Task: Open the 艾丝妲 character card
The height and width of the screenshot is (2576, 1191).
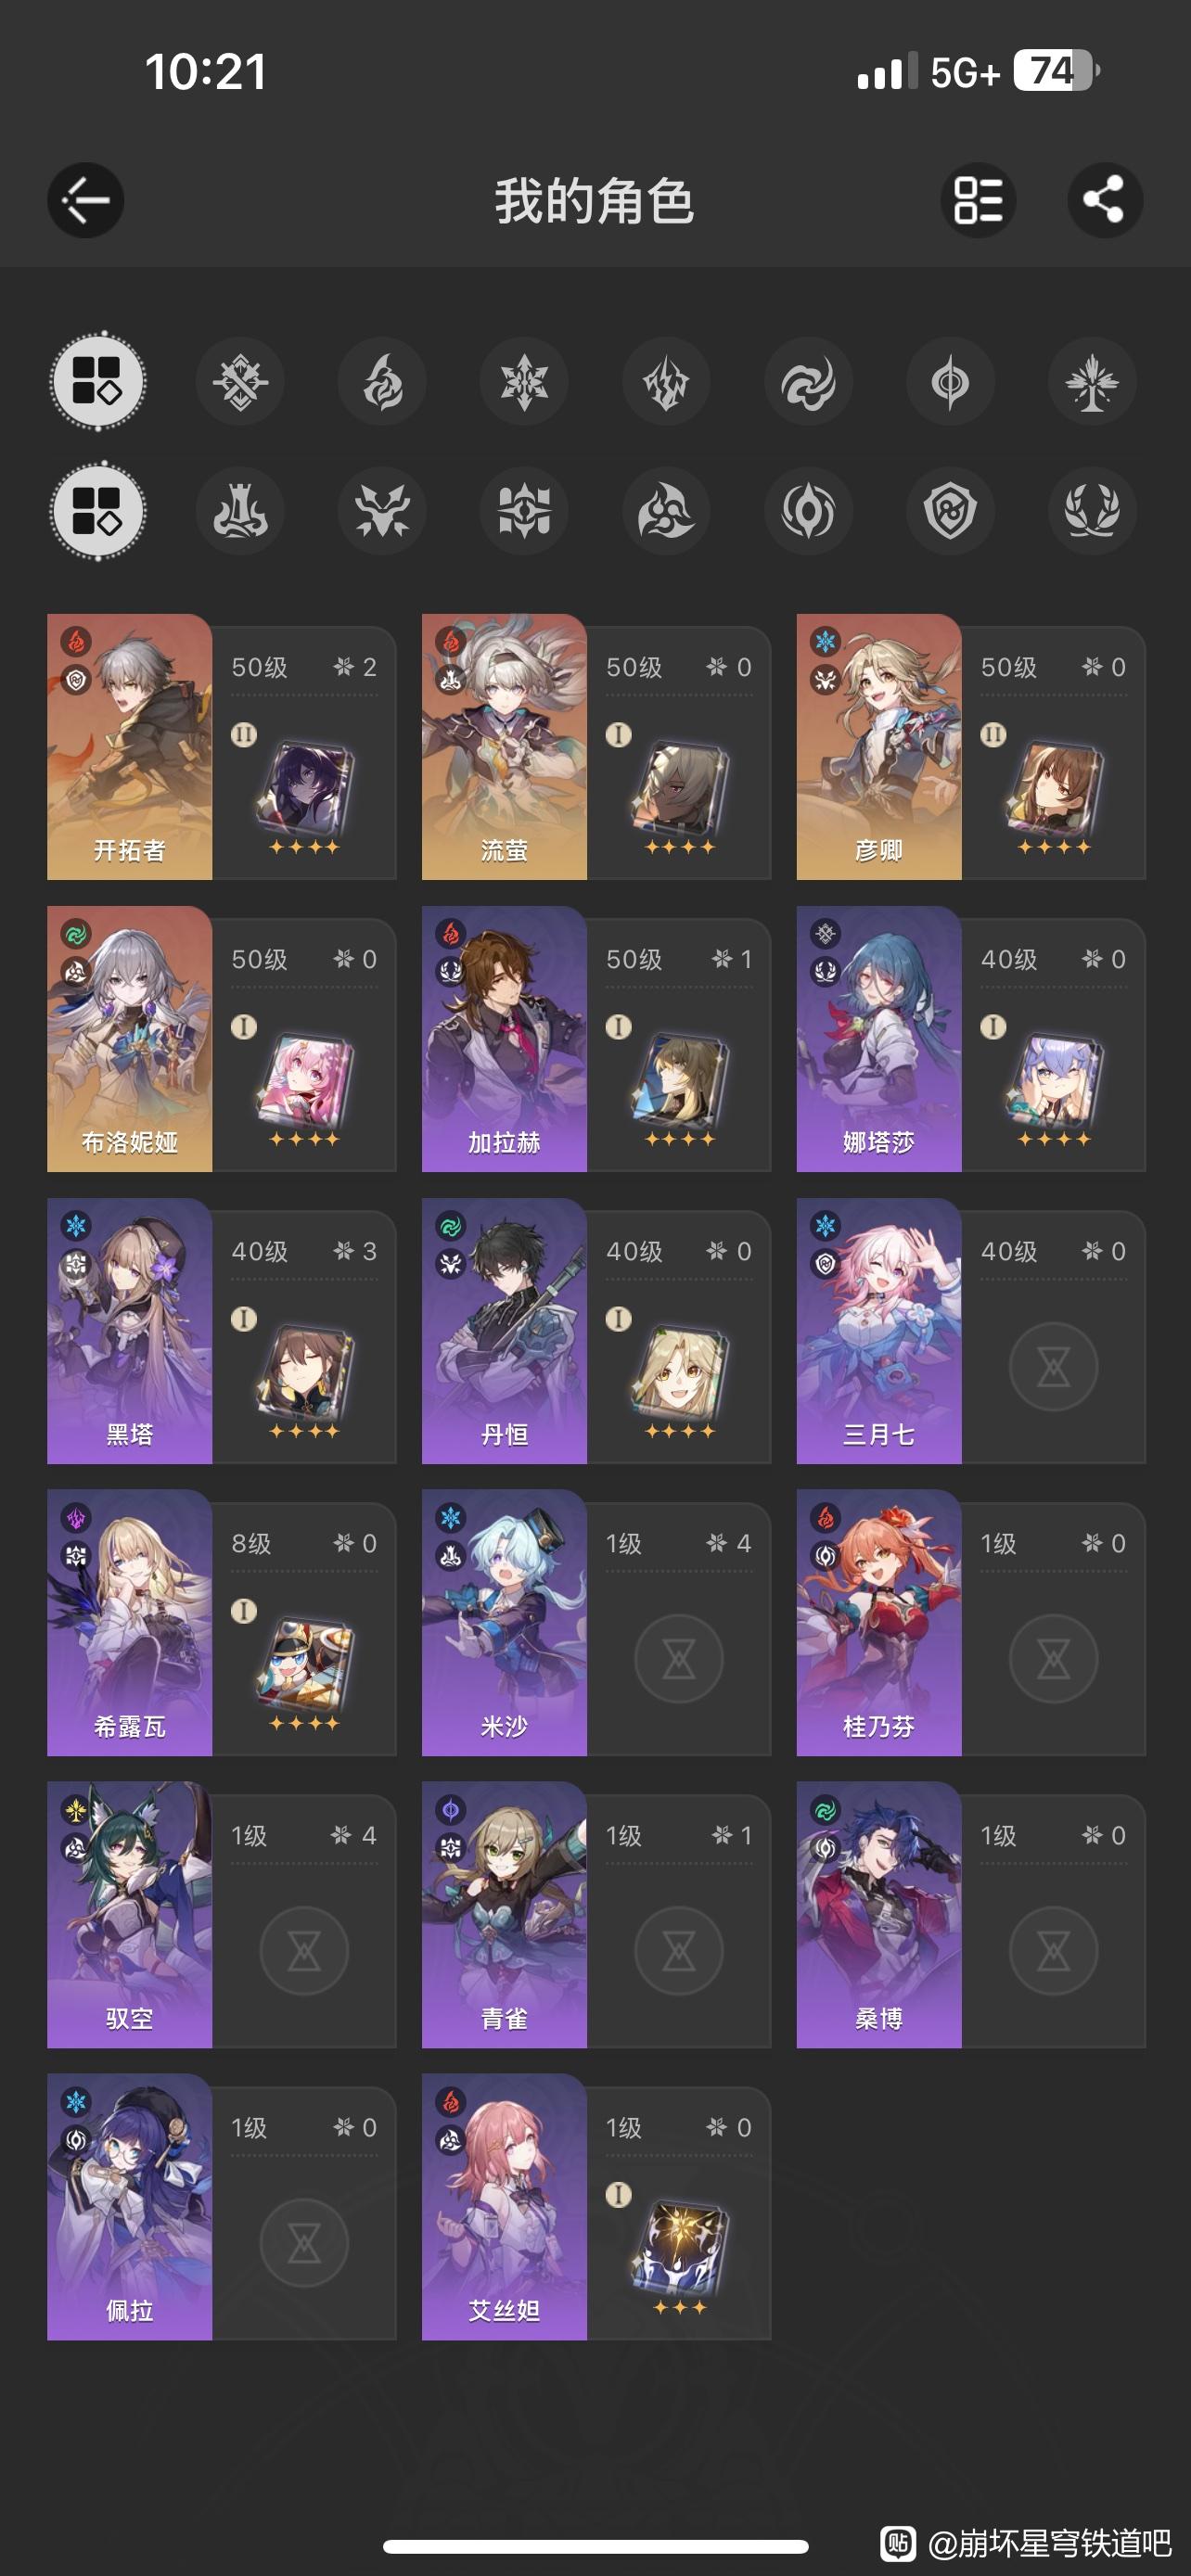Action: click(596, 2207)
